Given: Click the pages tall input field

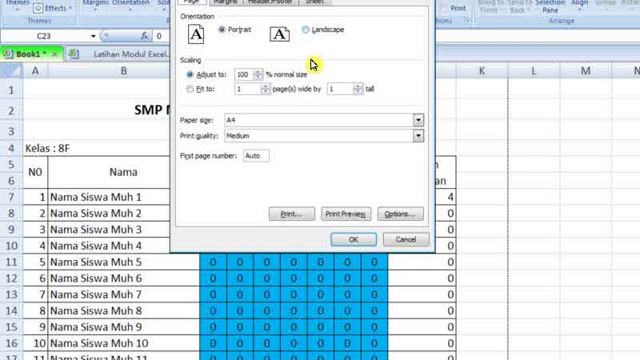Looking at the screenshot, I should point(340,89).
